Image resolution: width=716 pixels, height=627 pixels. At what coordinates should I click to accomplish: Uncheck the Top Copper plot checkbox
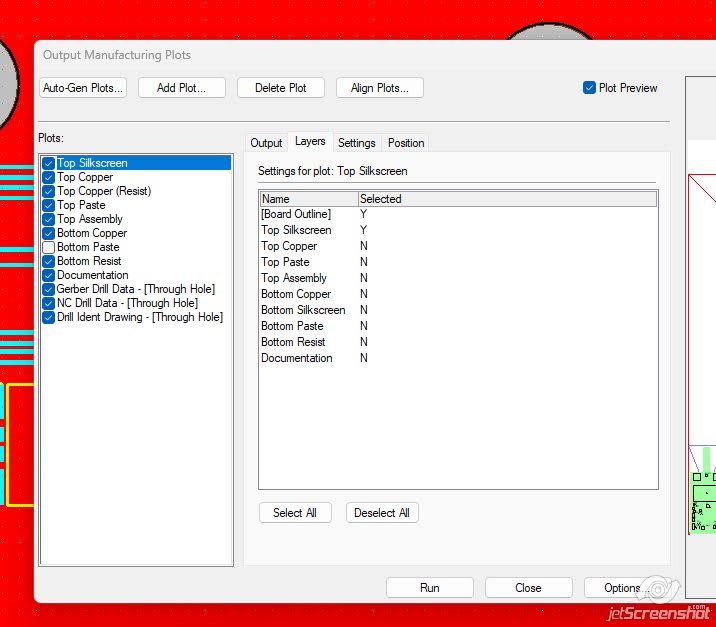coord(48,177)
